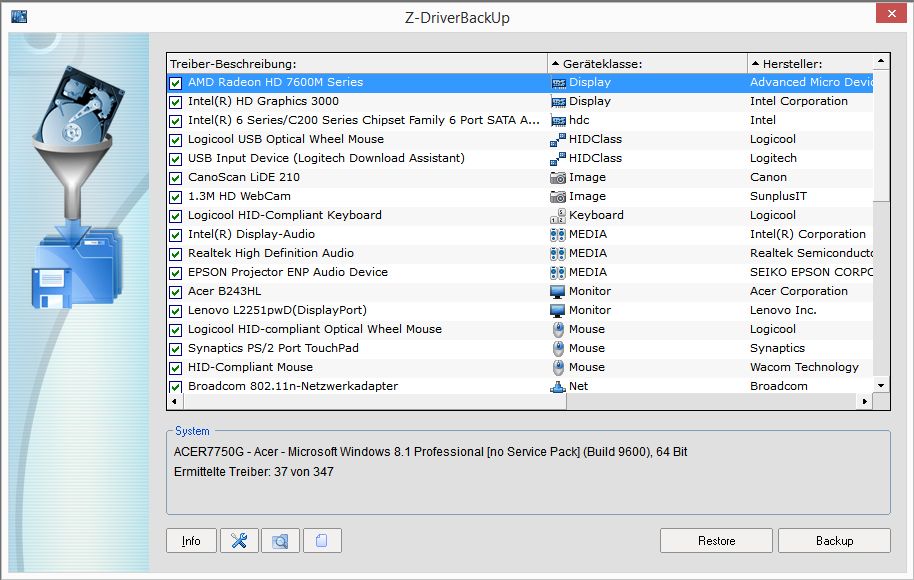
Task: Uncheck Logicool HID-compliant Optical Wheel Mouse
Action: click(x=175, y=331)
